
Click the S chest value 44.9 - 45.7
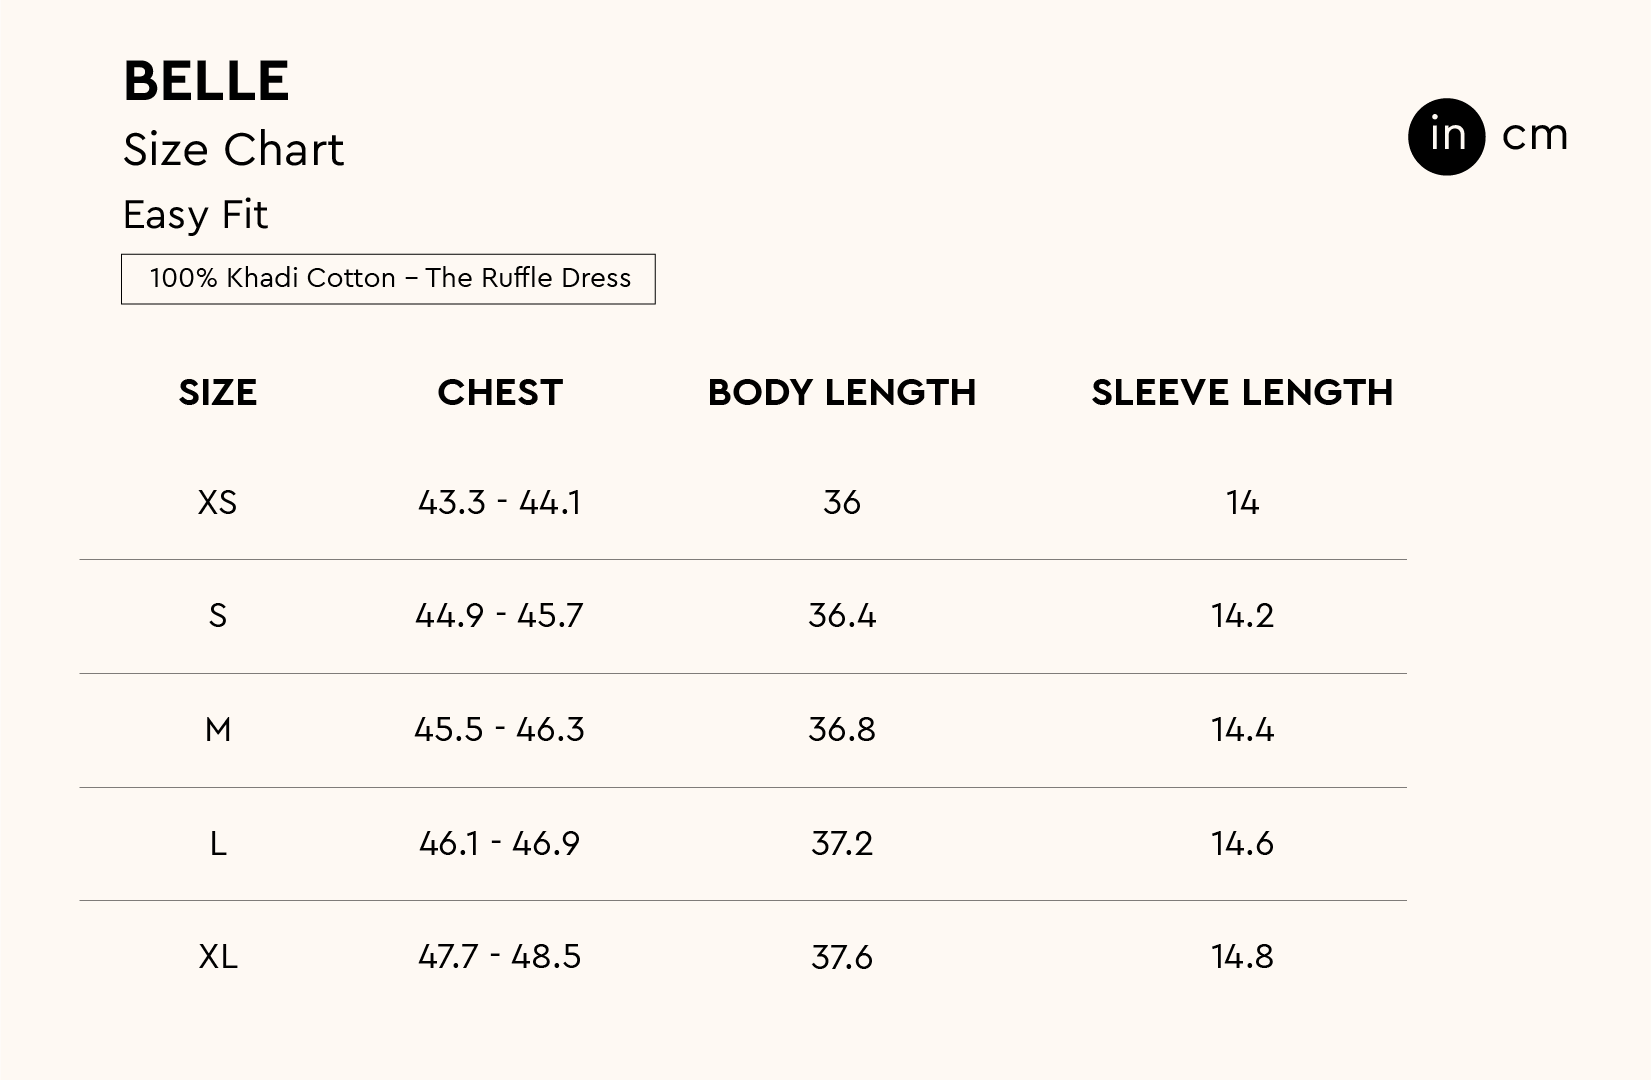(x=499, y=616)
